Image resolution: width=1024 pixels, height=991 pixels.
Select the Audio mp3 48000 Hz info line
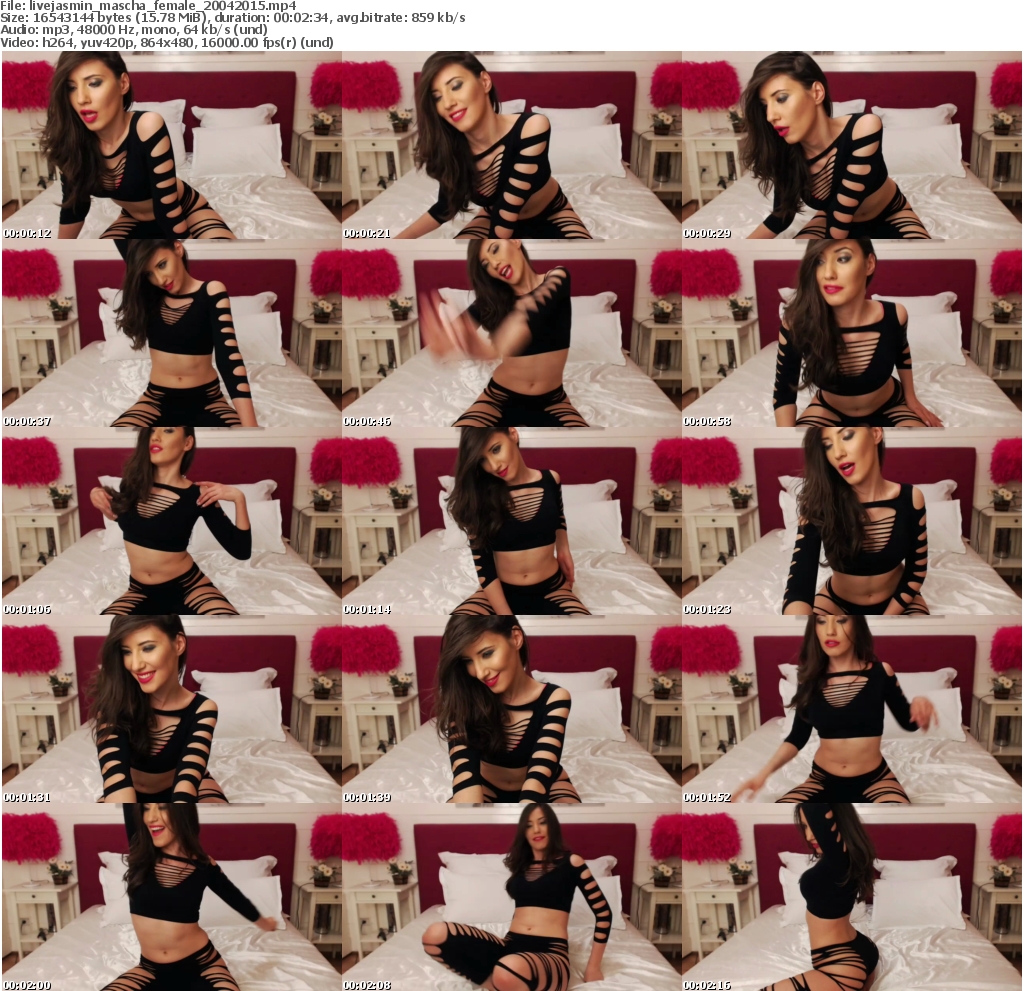[134, 30]
